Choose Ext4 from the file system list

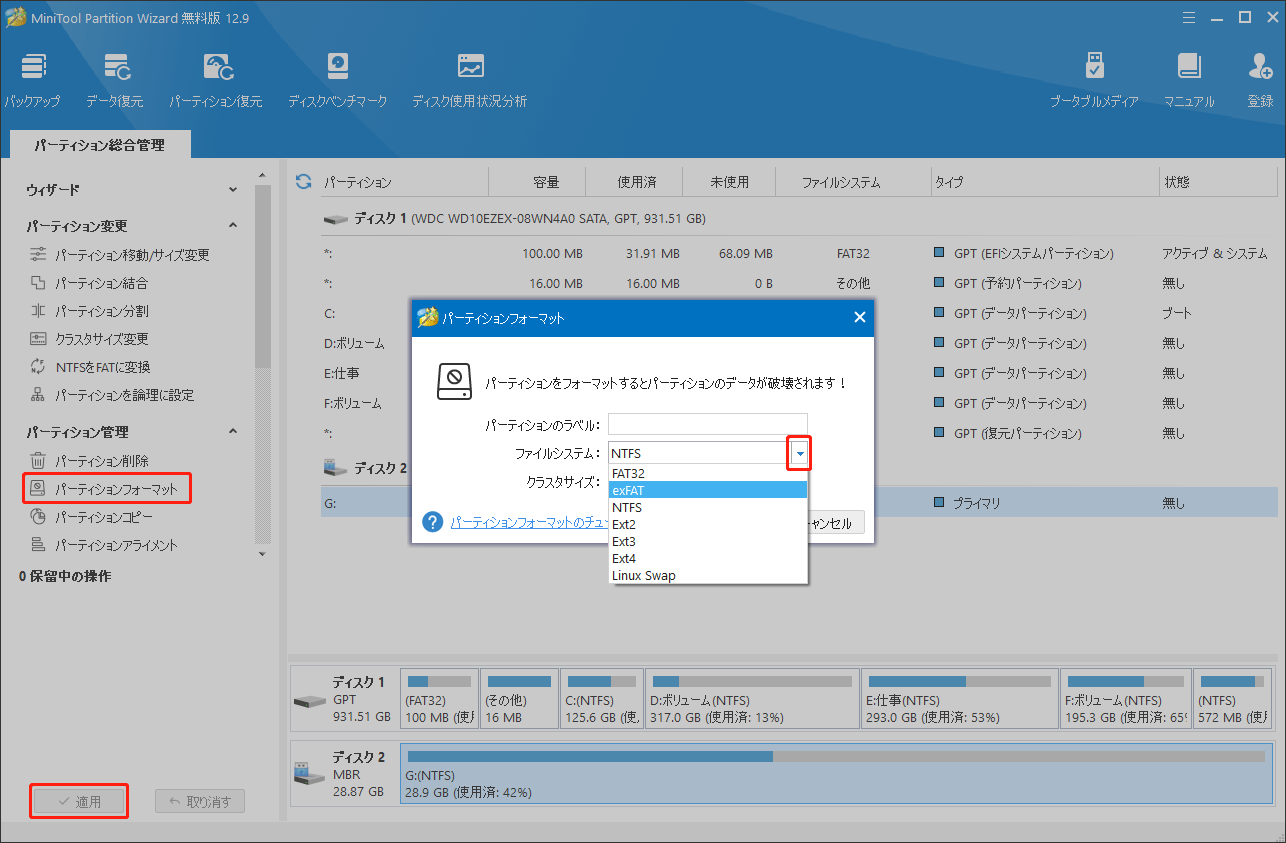tap(708, 558)
